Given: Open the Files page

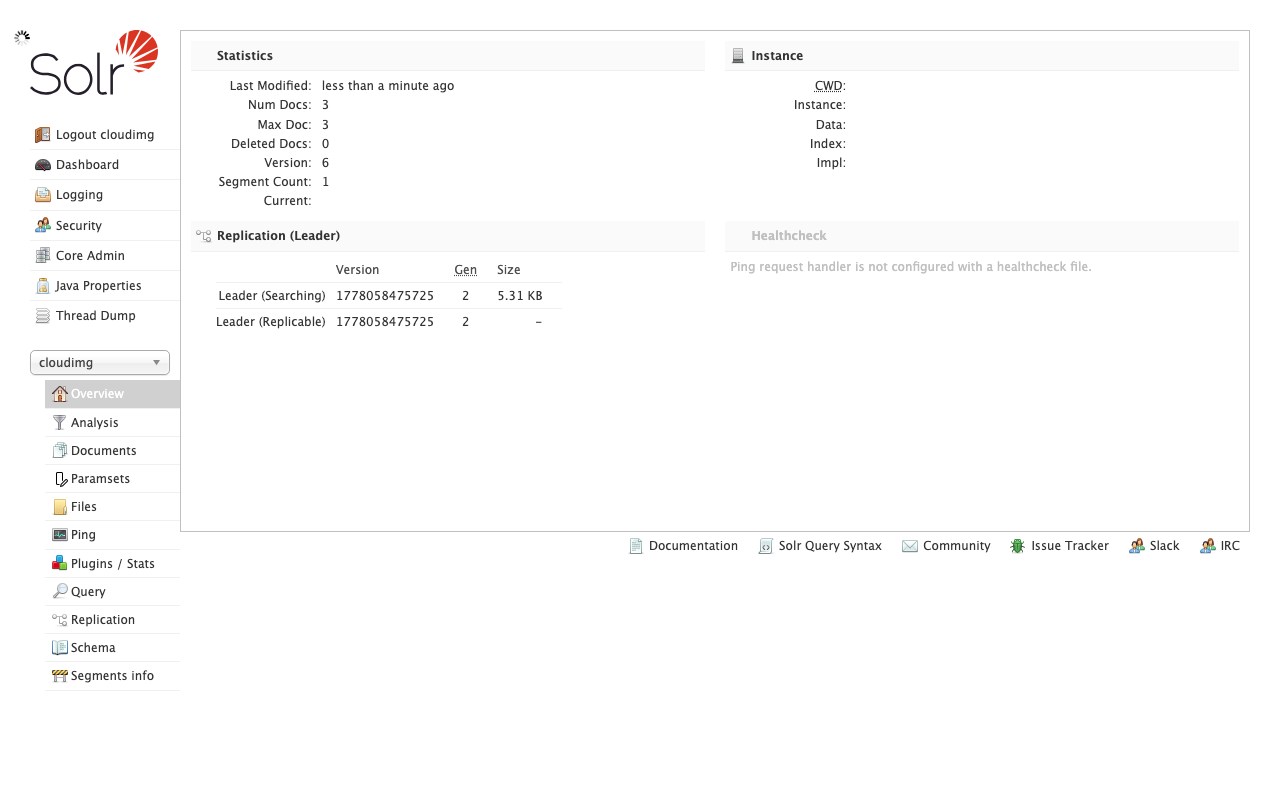Looking at the screenshot, I should (113, 507).
